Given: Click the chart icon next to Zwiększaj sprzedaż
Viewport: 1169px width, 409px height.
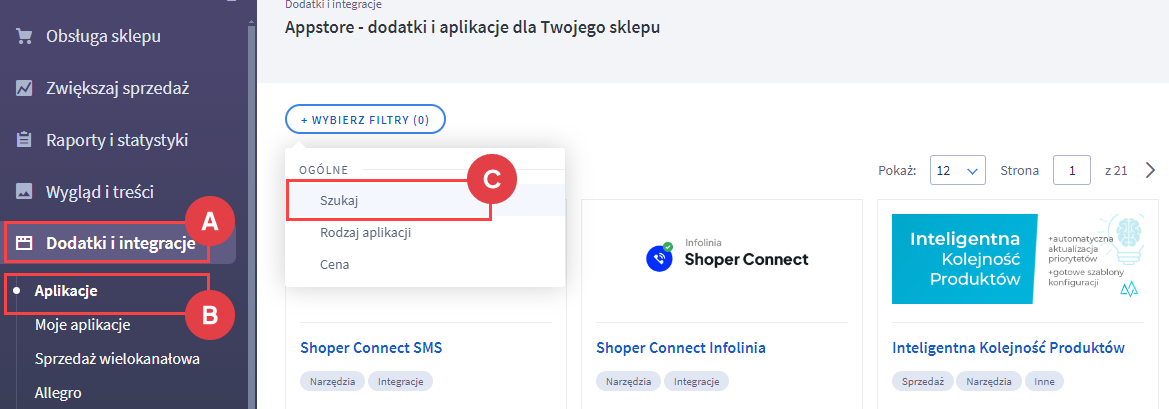Looking at the screenshot, I should tap(23, 88).
